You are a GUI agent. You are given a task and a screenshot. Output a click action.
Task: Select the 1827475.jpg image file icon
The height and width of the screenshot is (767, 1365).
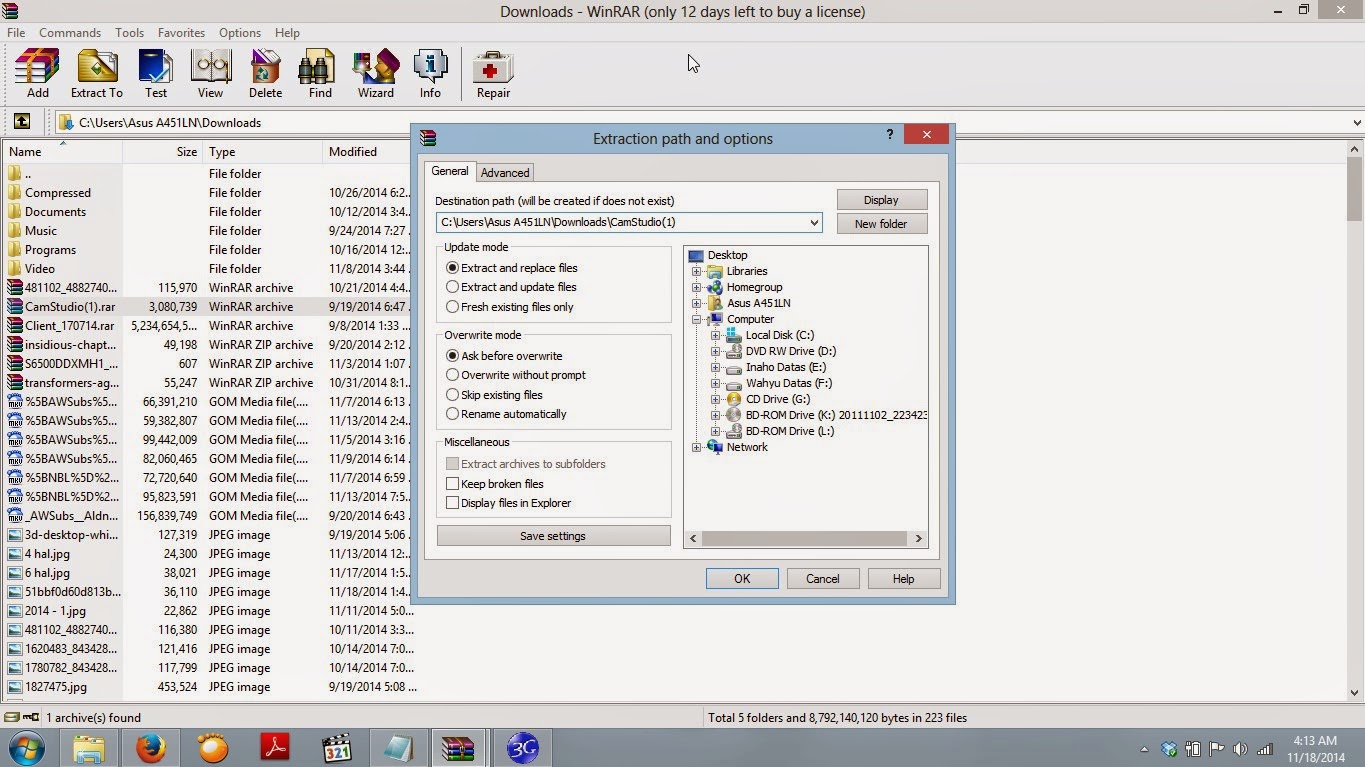click(14, 686)
